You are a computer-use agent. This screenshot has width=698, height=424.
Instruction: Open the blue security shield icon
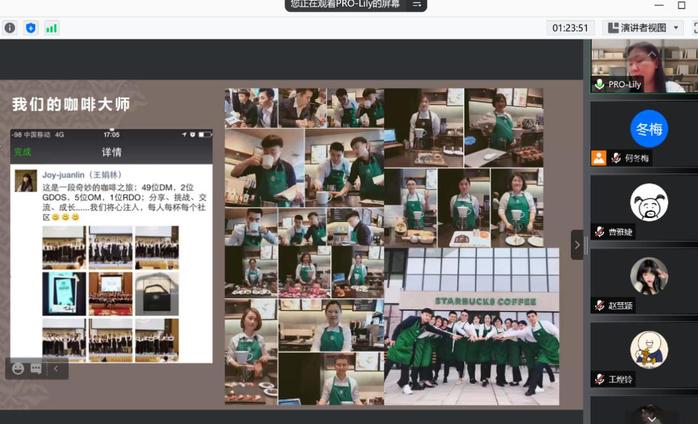[31, 28]
